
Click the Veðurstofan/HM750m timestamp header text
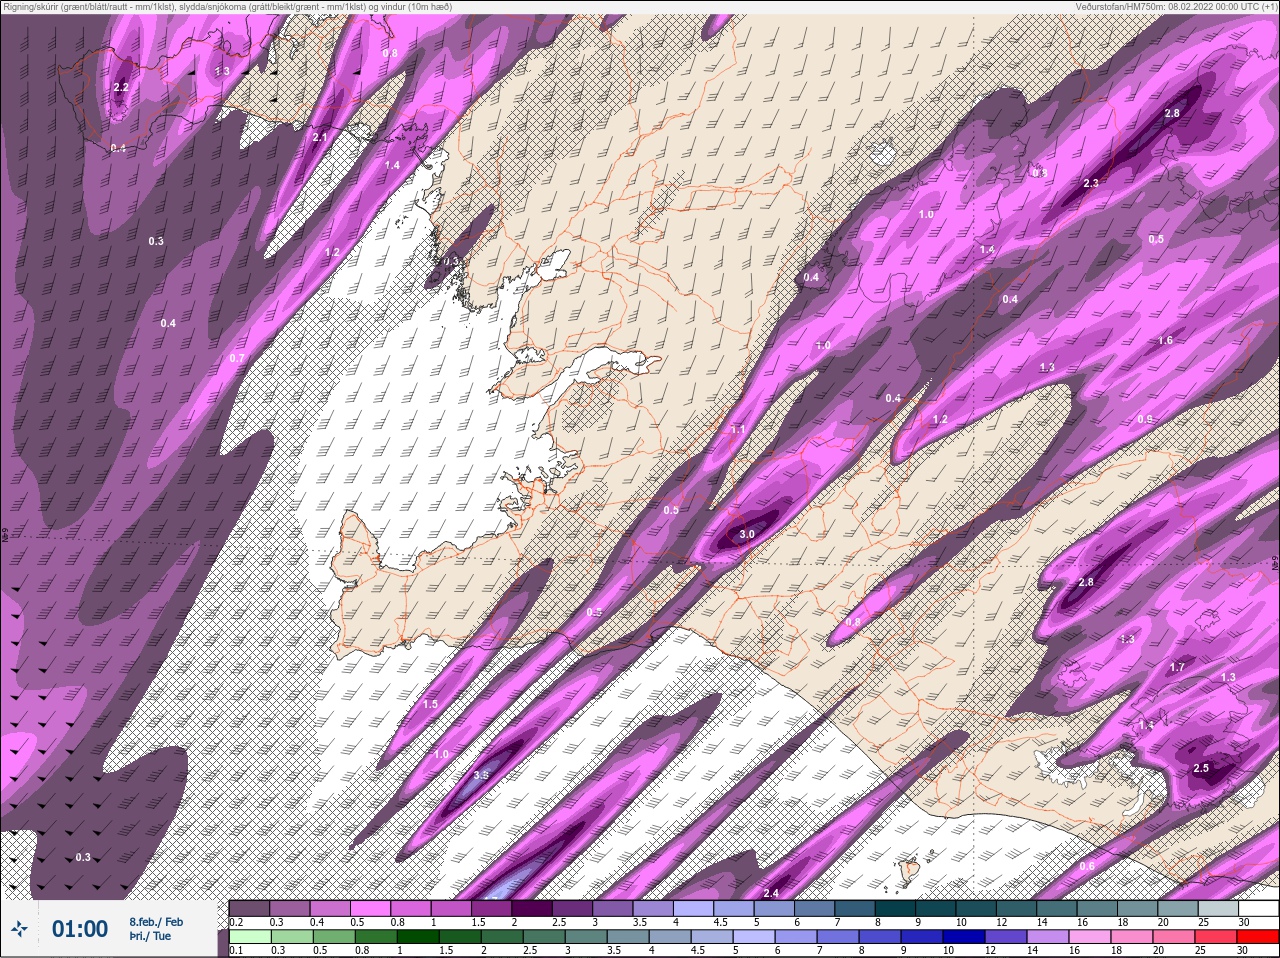(x=1176, y=6)
